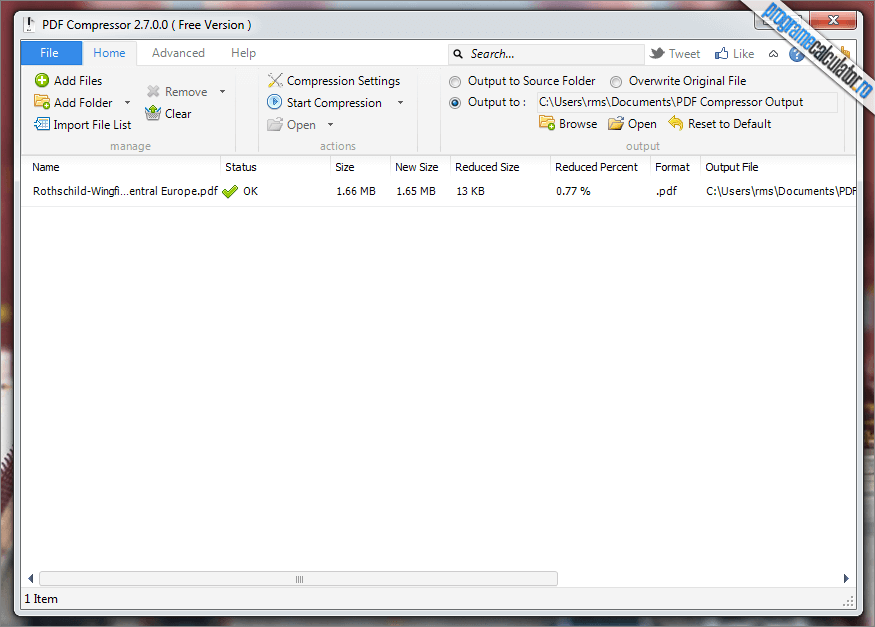875x627 pixels.
Task: Click the 0.77 % reduced percent cell
Action: pyautogui.click(x=573, y=191)
